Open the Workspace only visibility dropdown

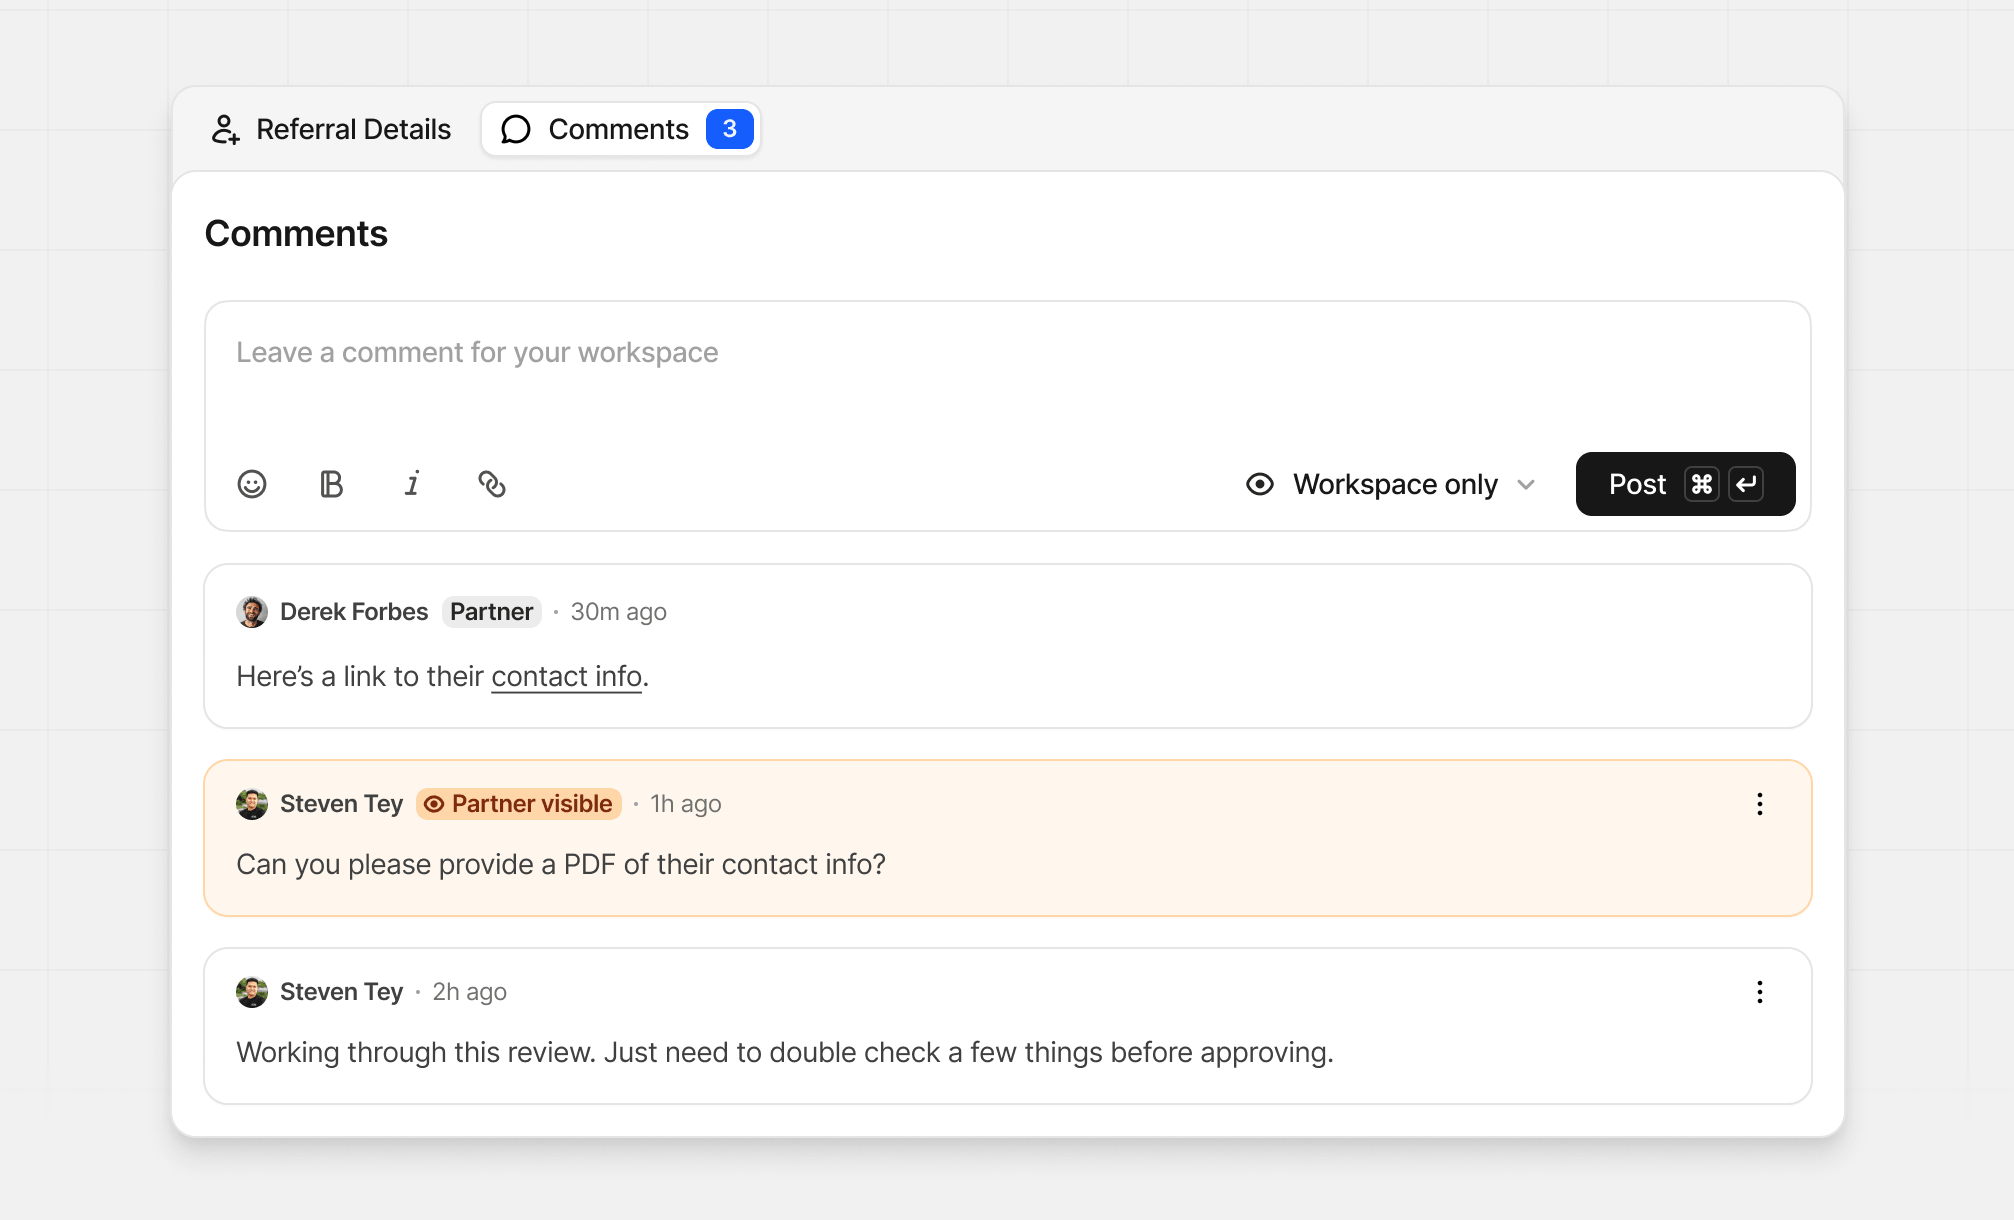pyautogui.click(x=1391, y=484)
